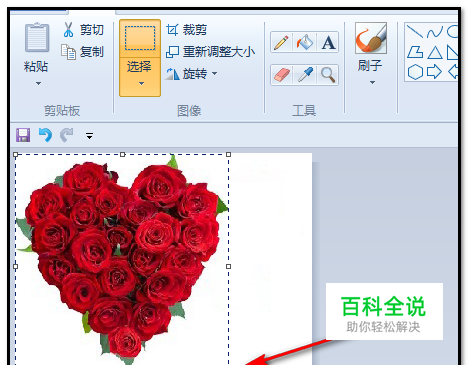This screenshot has height=365, width=468.
Task: Select the Color picker eyedropper tool
Action: [305, 75]
